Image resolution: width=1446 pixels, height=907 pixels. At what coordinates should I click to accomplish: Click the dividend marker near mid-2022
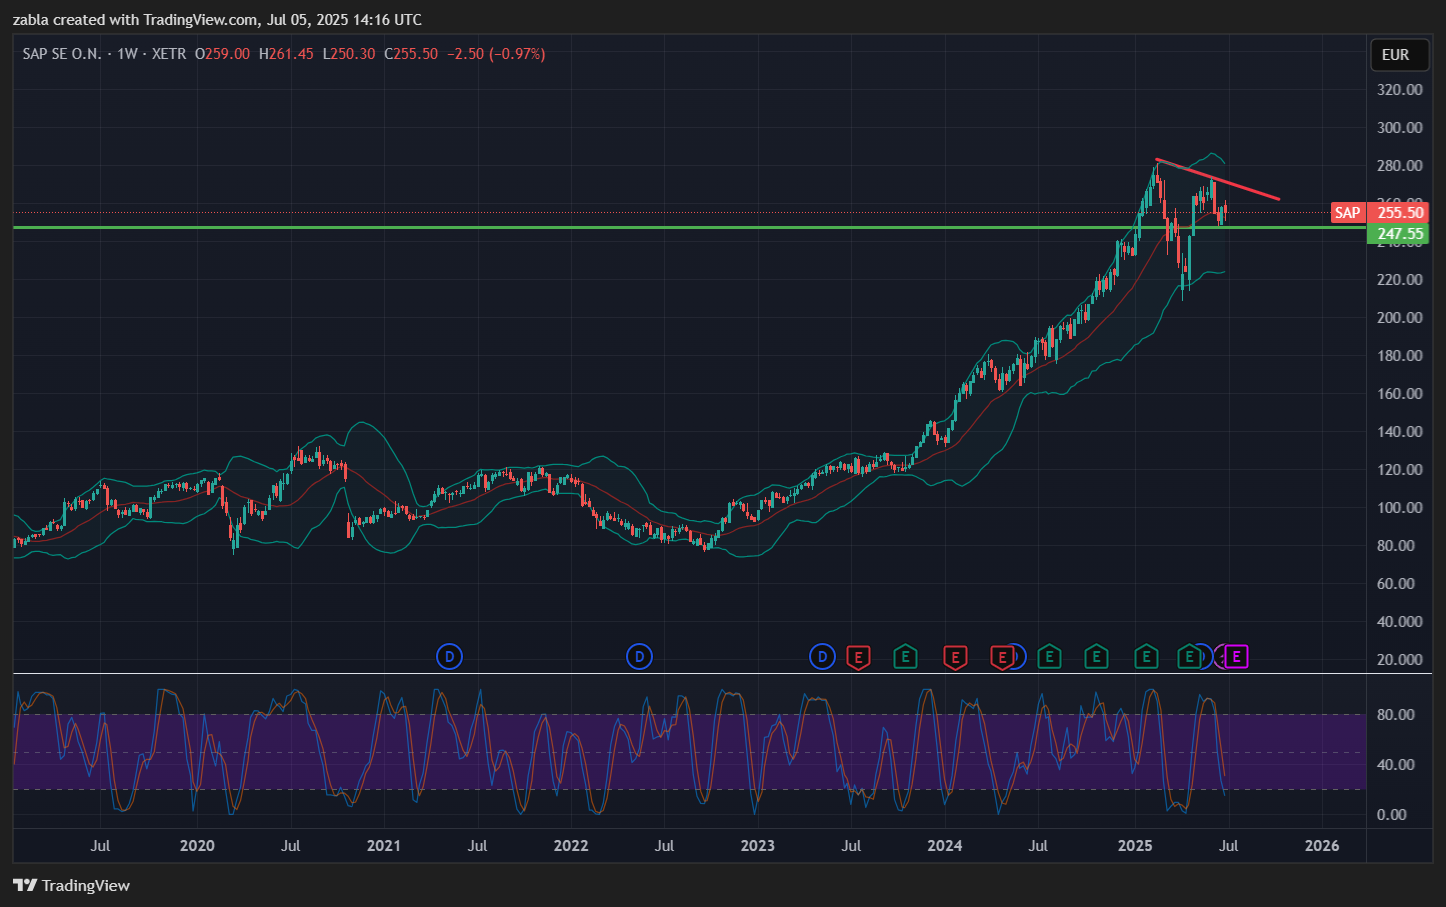[x=639, y=657]
